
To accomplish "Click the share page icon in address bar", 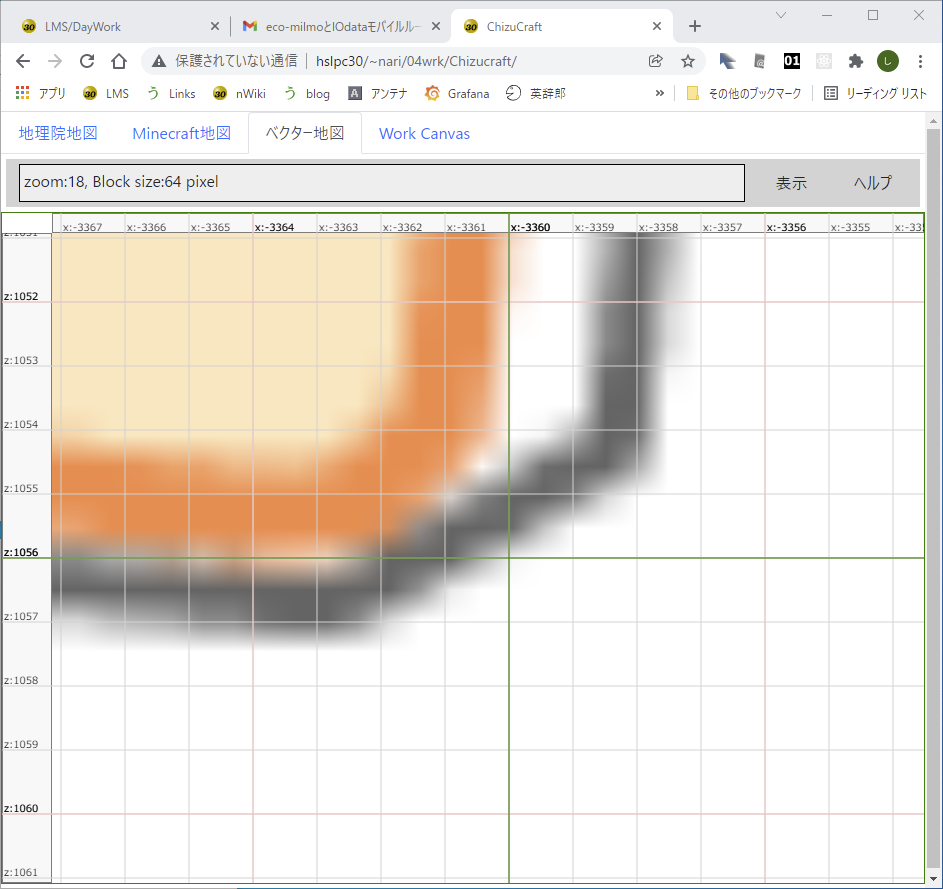I will [656, 61].
